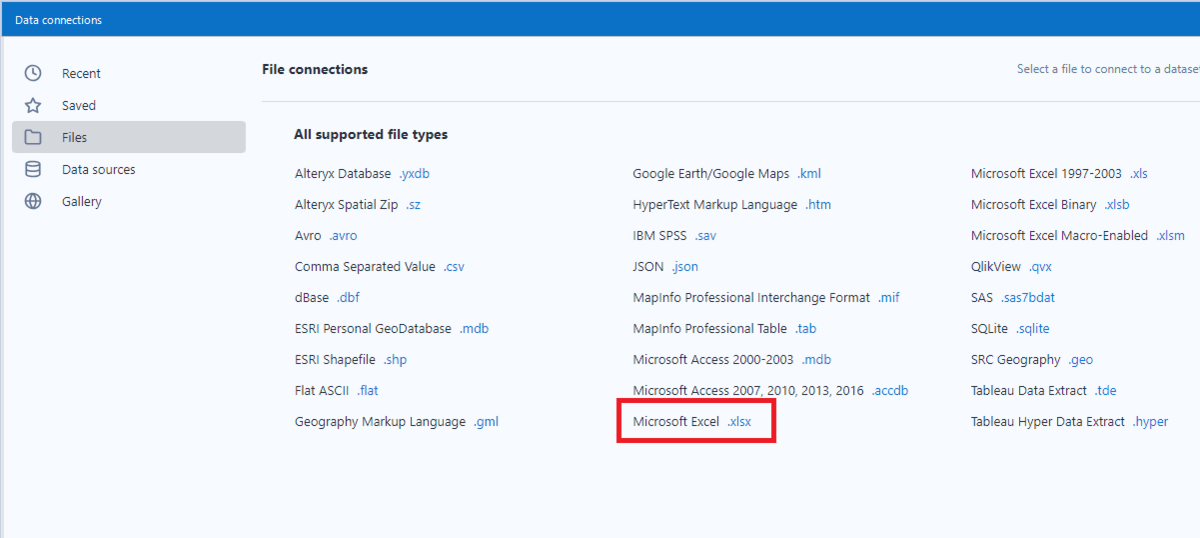Viewport: 1200px width, 538px height.
Task: Click the Data sources database icon
Action: (x=33, y=169)
